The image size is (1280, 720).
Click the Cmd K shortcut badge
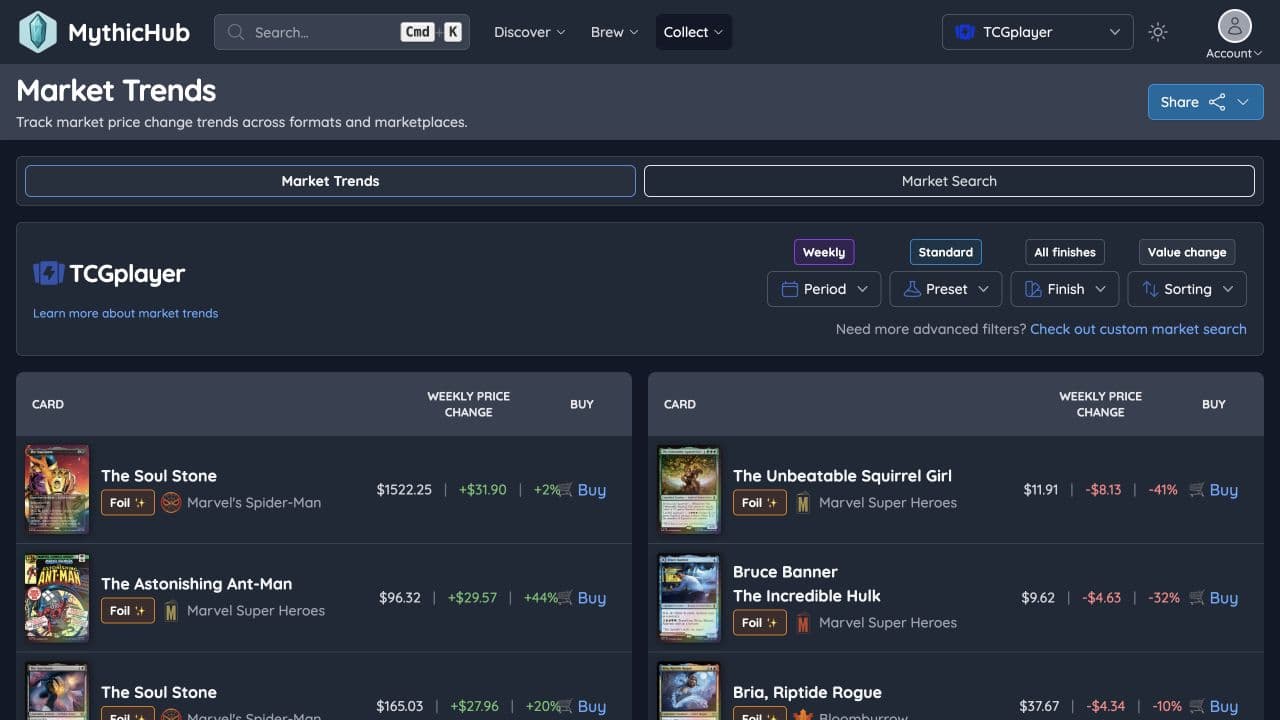pyautogui.click(x=432, y=32)
